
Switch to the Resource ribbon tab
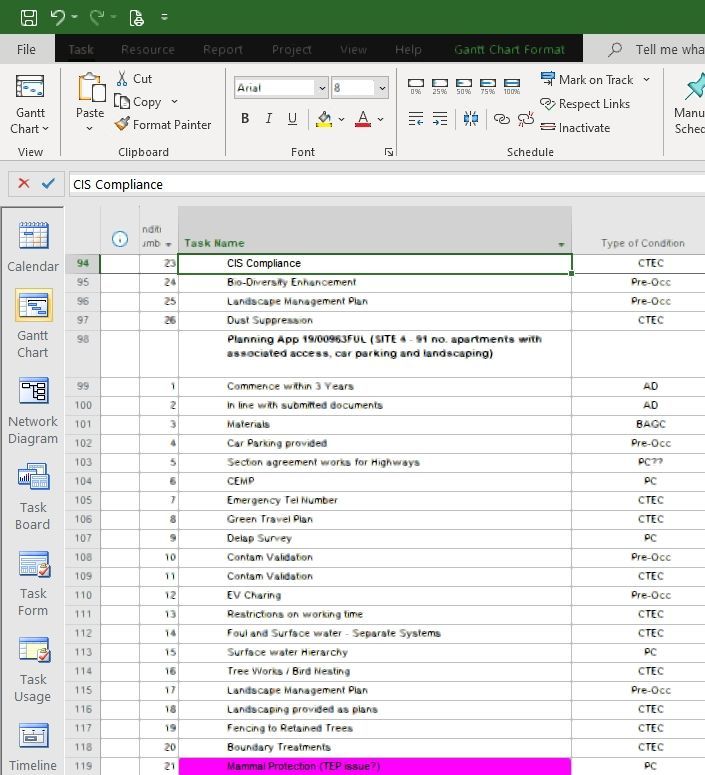(x=148, y=49)
